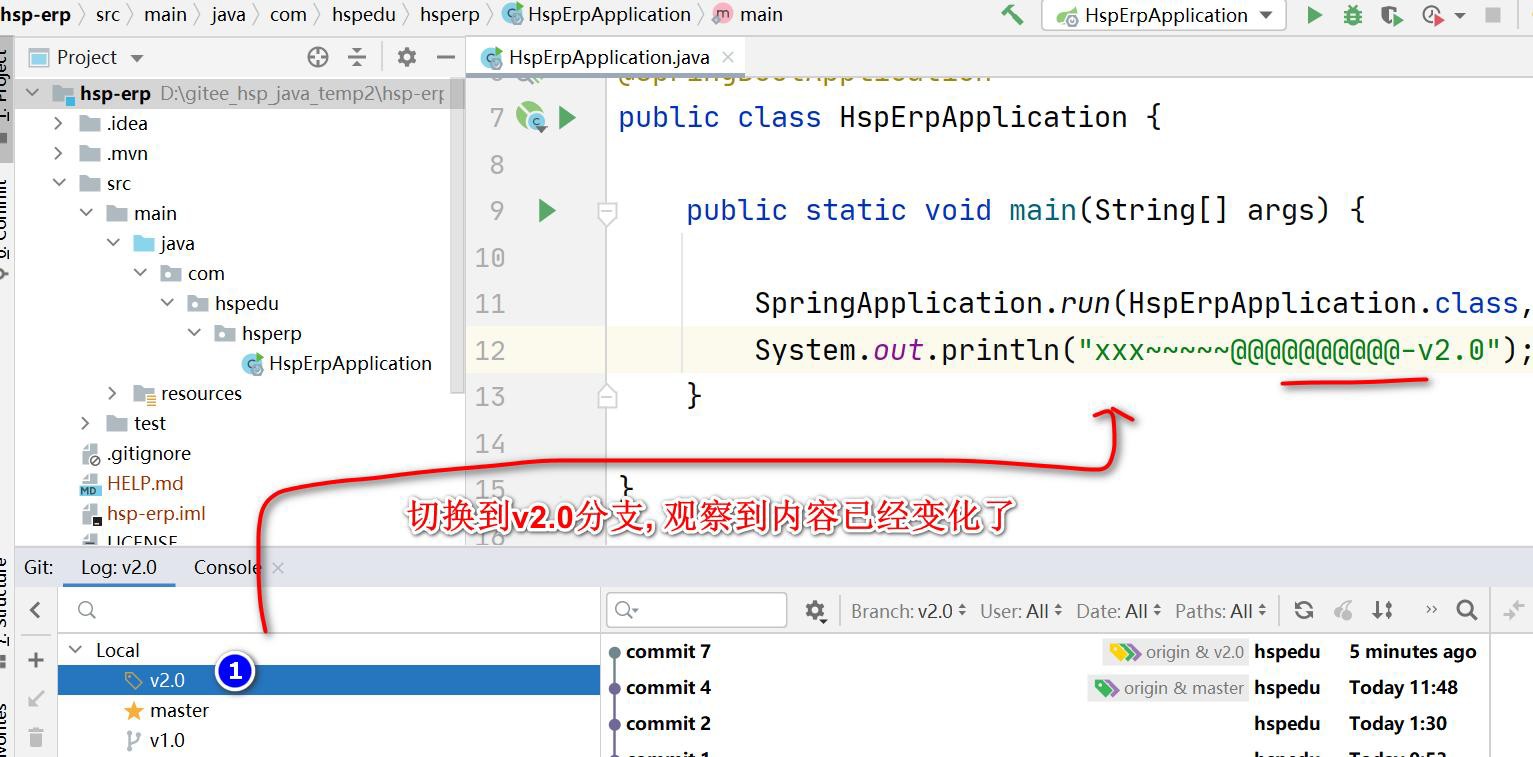This screenshot has height=757, width=1533.
Task: Click the run gutter arrow beside main method
Action: [x=547, y=210]
